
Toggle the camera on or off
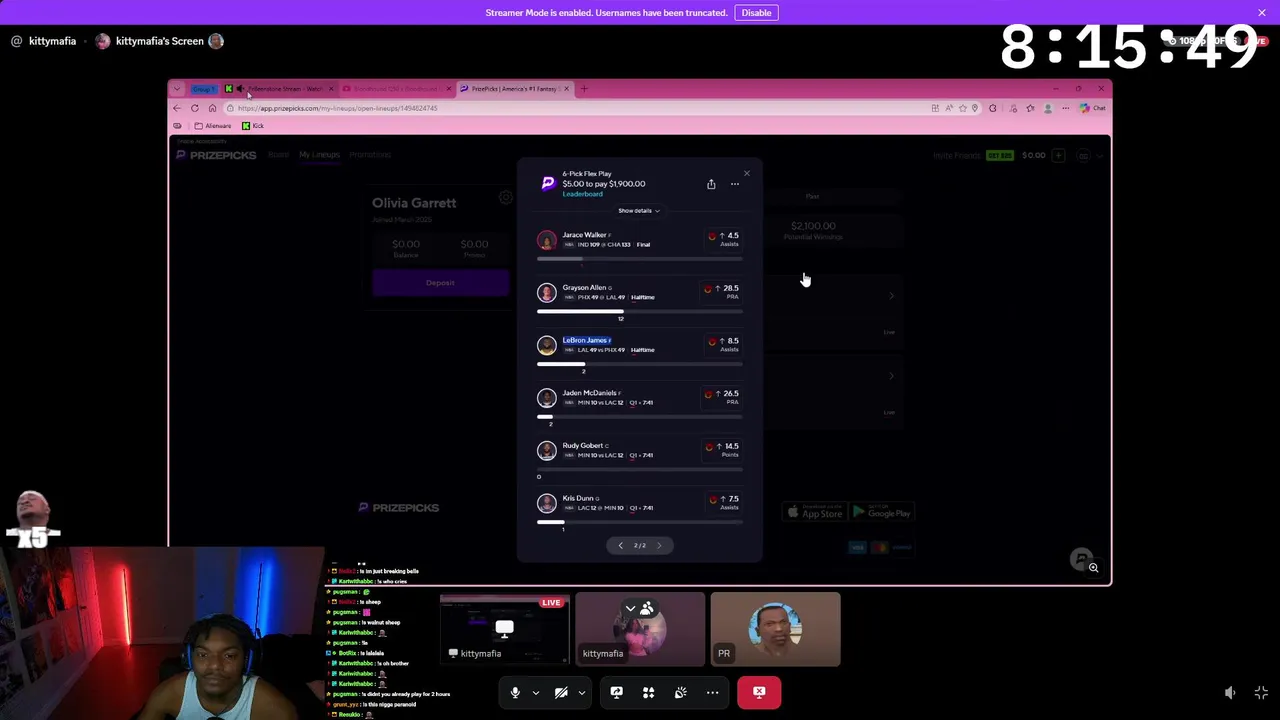pyautogui.click(x=561, y=692)
